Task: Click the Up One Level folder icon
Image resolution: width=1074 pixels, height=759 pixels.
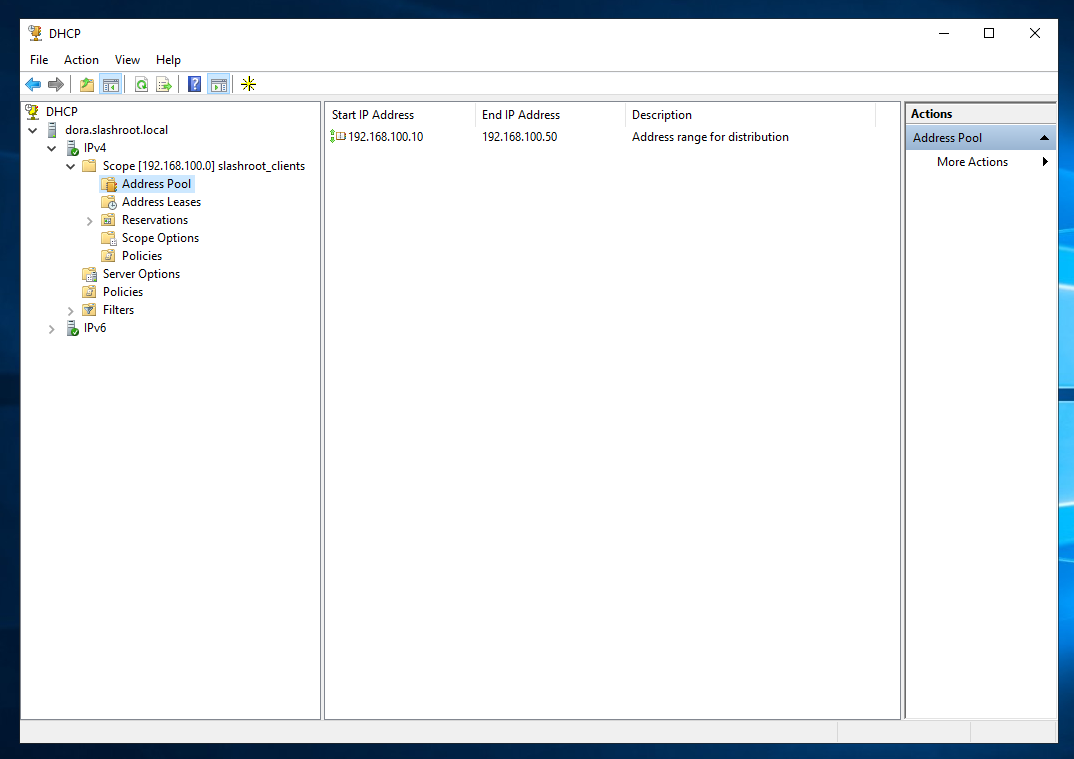Action: click(x=87, y=85)
